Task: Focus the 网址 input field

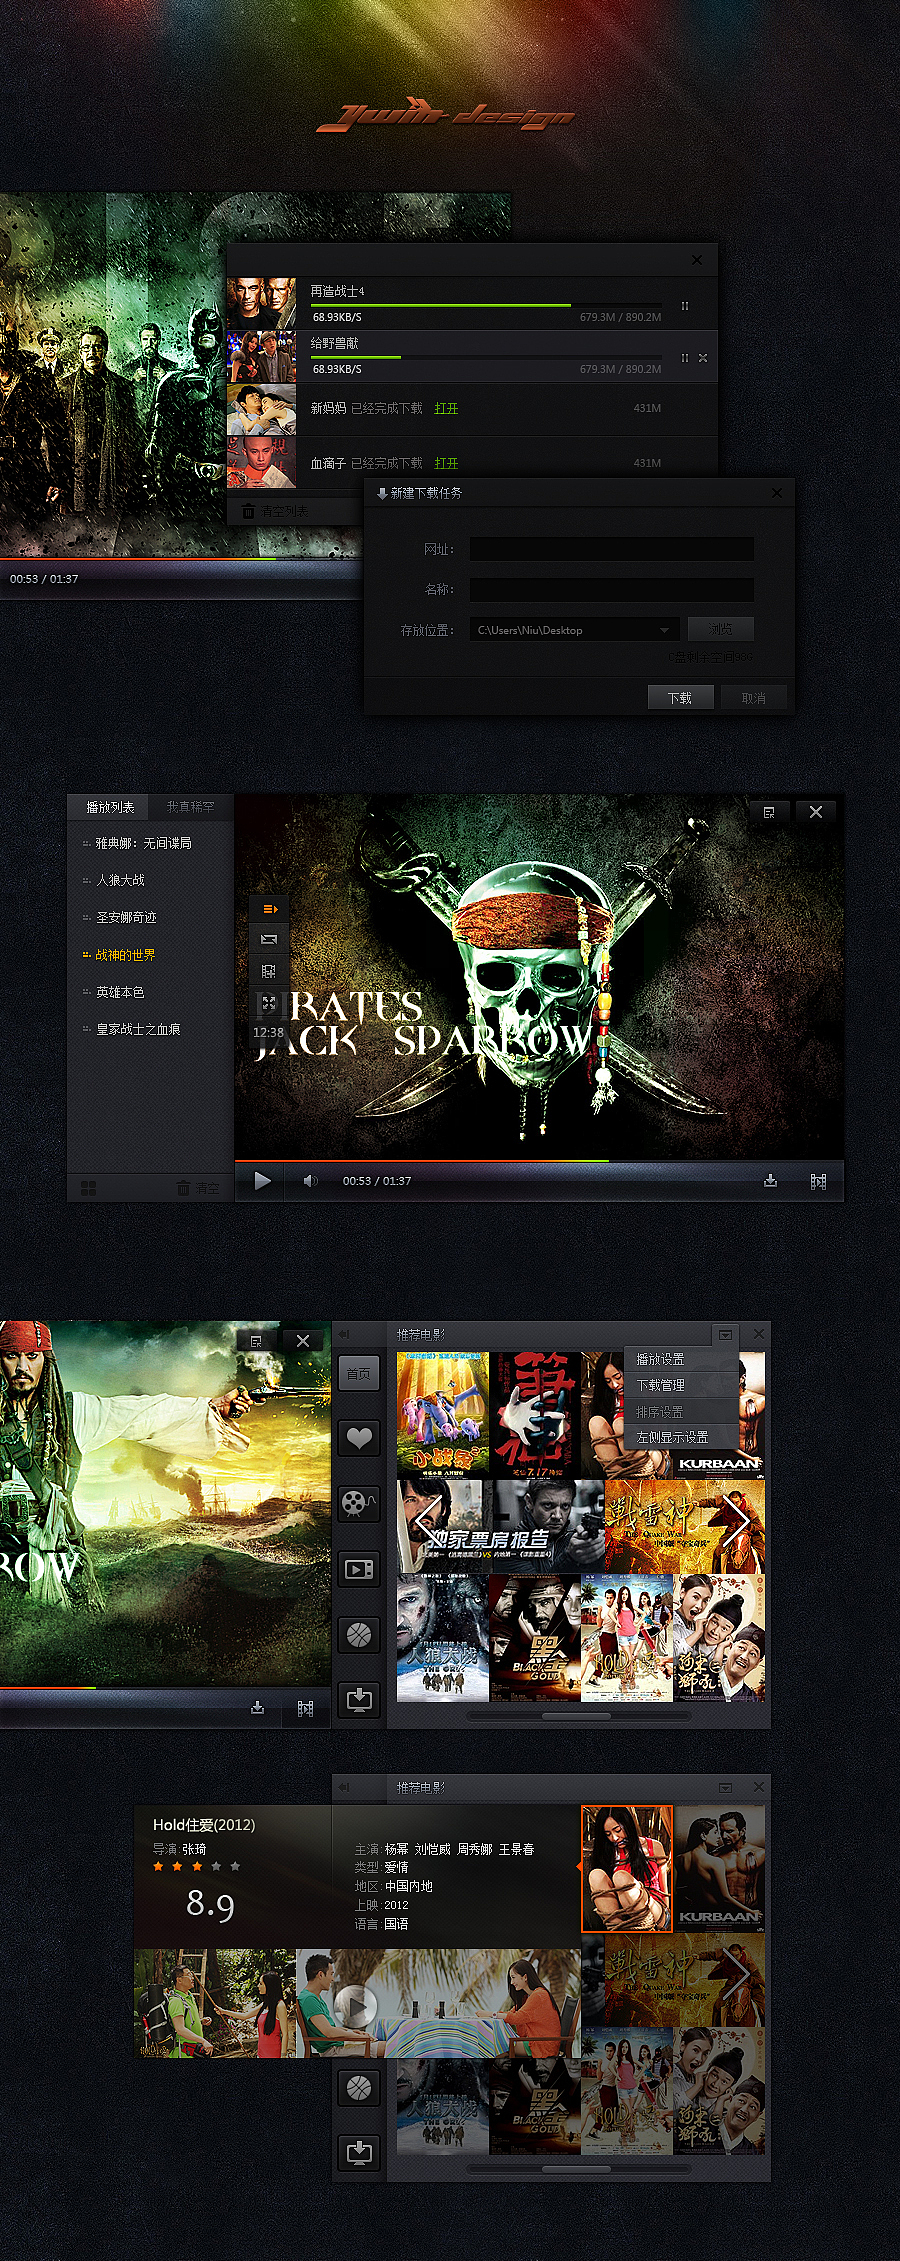Action: (612, 549)
